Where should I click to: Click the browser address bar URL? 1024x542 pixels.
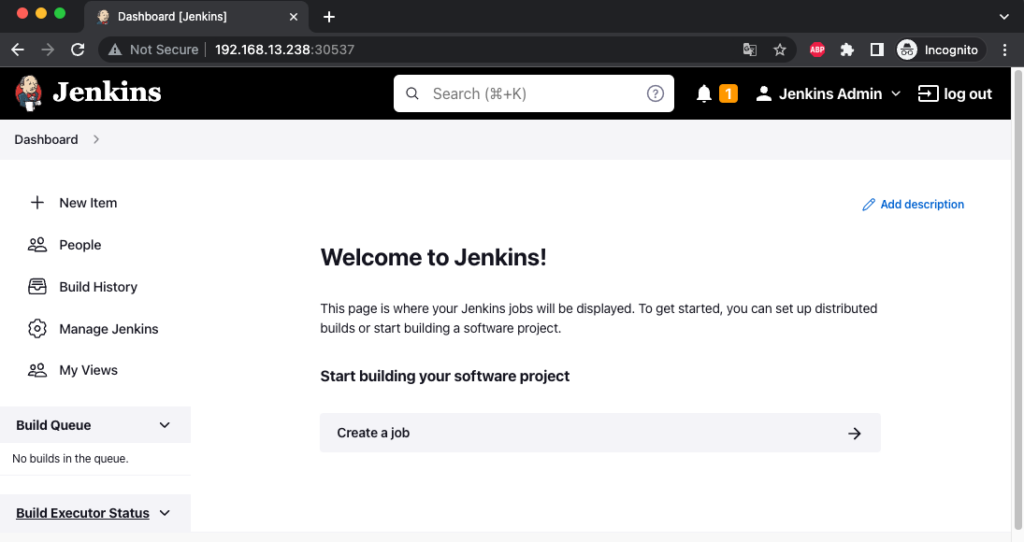pyautogui.click(x=285, y=50)
